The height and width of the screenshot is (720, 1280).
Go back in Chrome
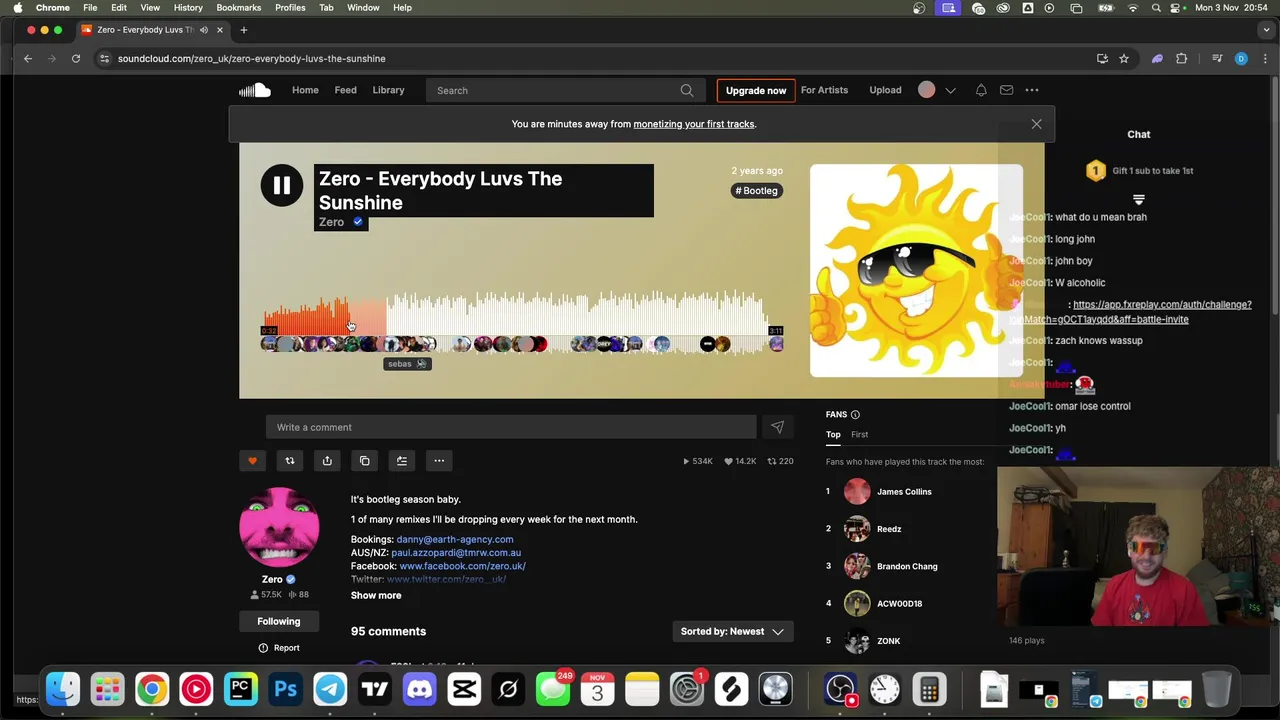(x=28, y=59)
